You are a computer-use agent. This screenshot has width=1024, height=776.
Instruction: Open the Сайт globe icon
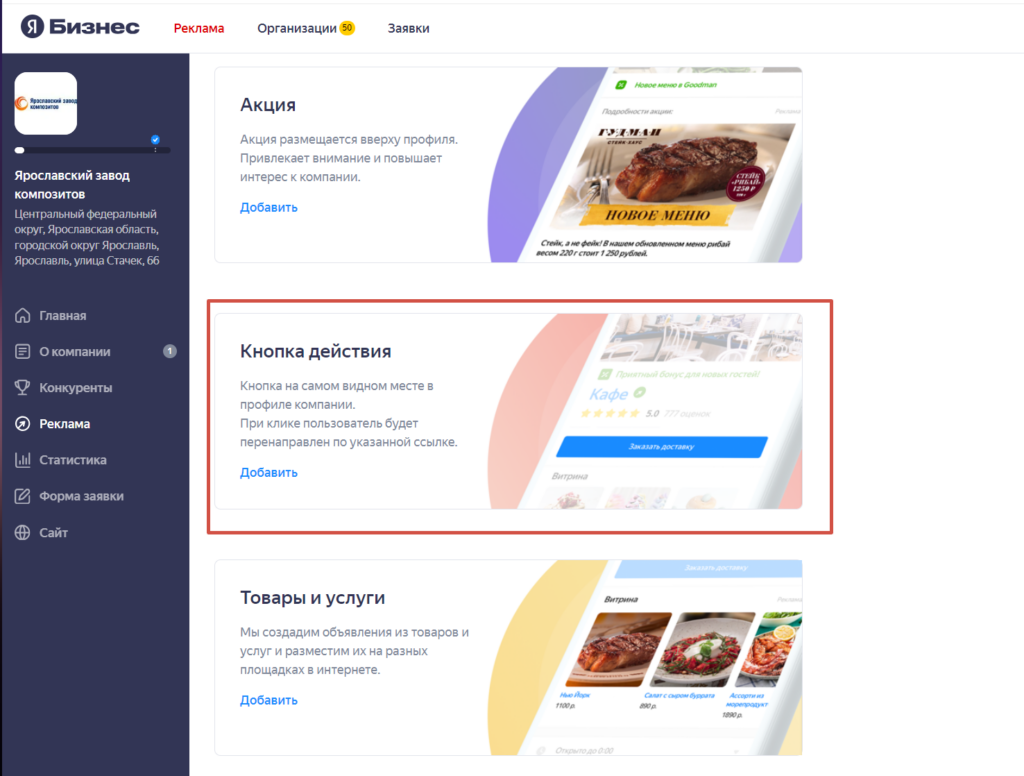coord(22,532)
